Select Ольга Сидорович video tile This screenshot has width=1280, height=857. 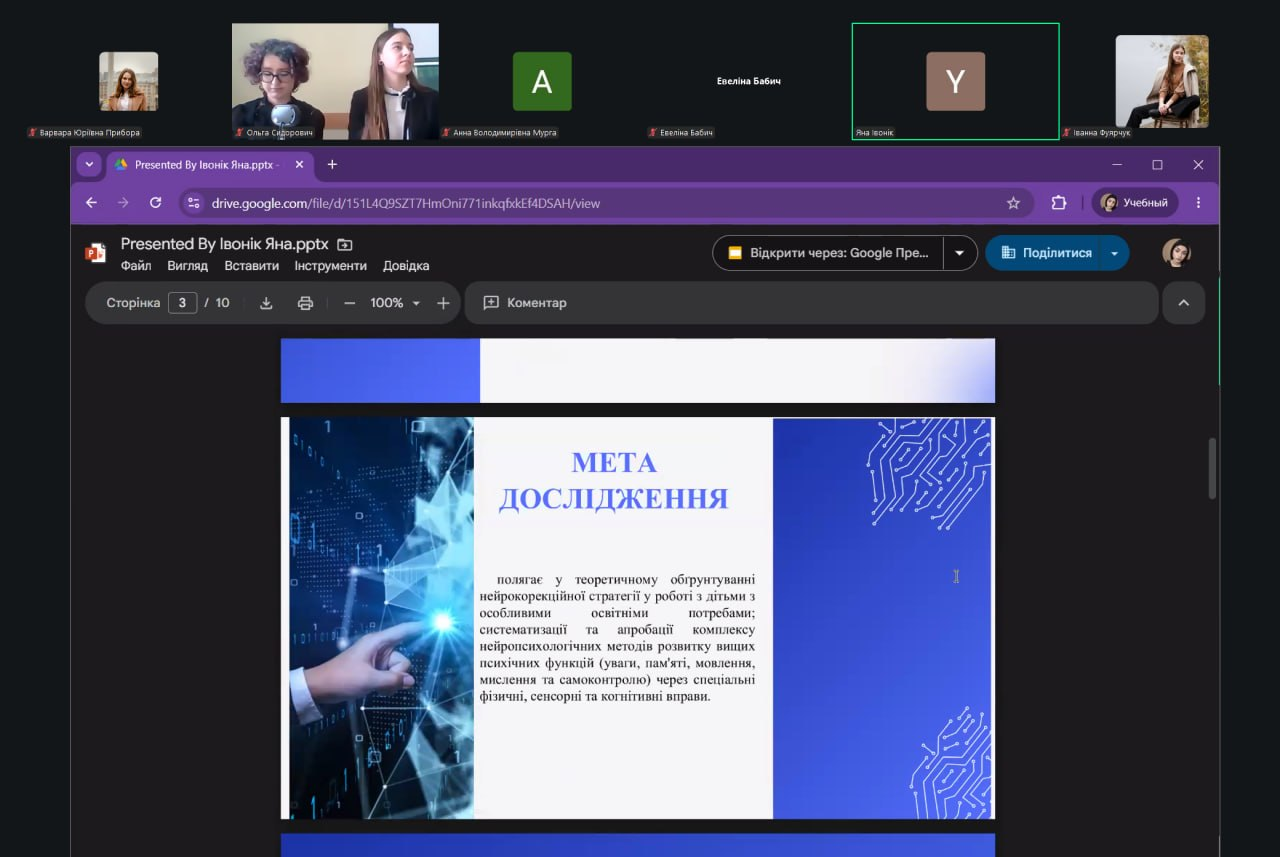tap(335, 81)
